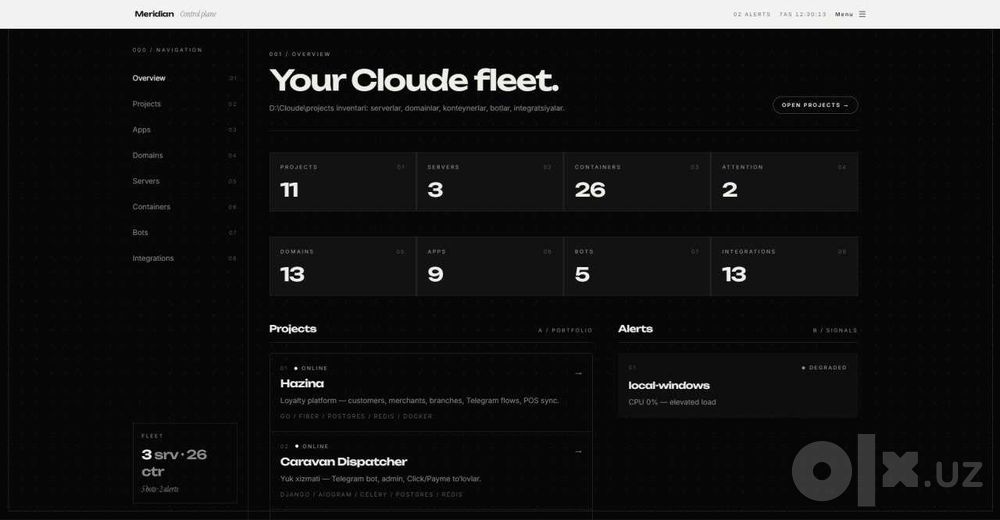
Task: Open the Caravan Dispatcher project title
Action: (x=344, y=461)
